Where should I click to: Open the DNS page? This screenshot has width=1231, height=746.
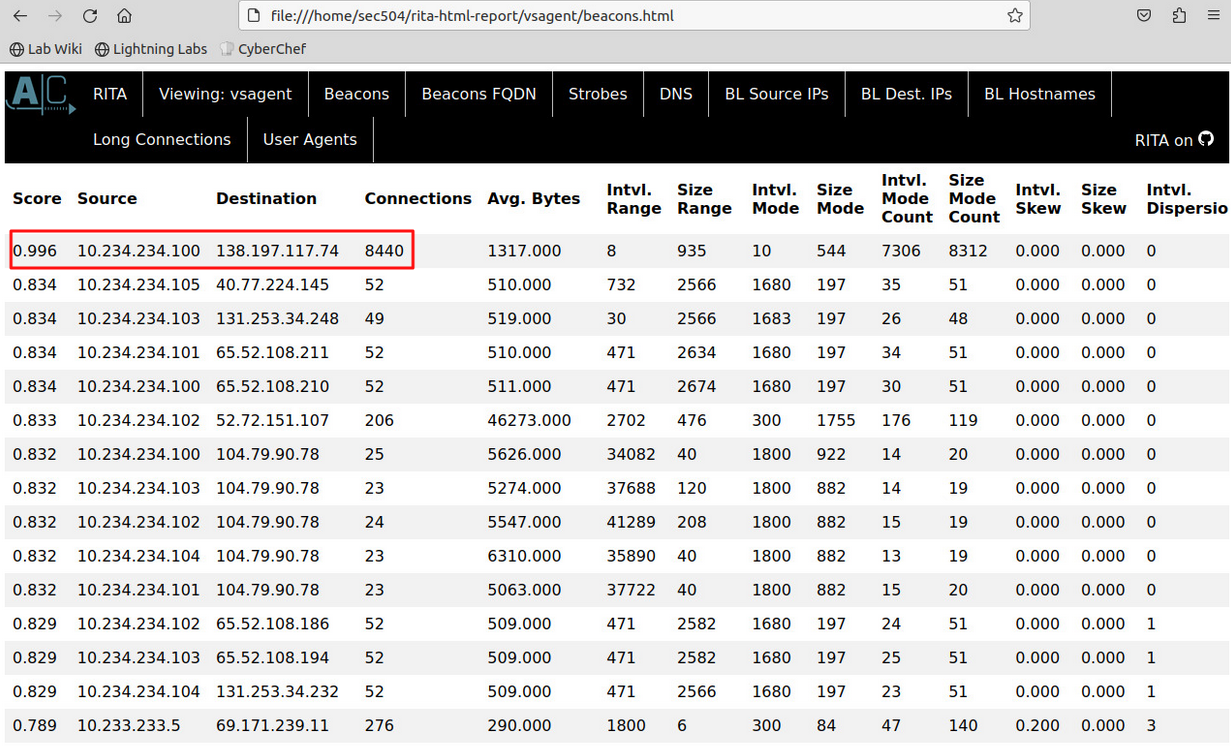click(x=676, y=94)
